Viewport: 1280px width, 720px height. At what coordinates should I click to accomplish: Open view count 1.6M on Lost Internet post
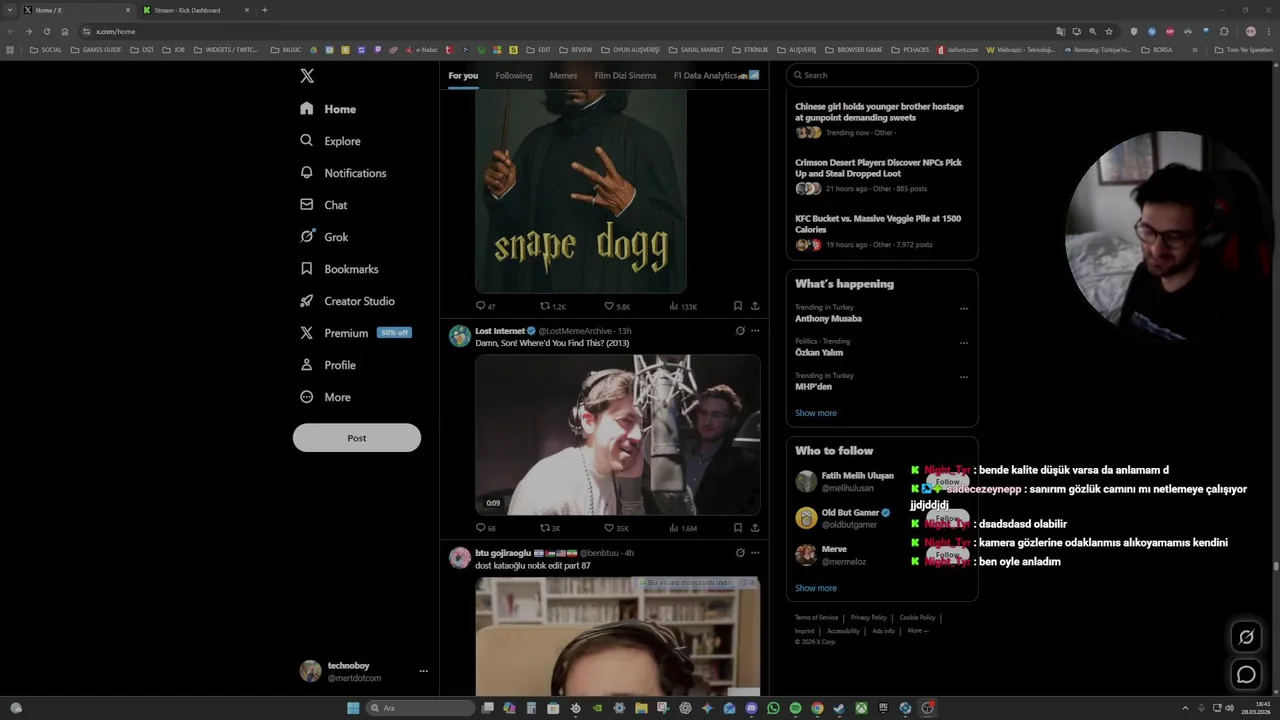(x=683, y=528)
